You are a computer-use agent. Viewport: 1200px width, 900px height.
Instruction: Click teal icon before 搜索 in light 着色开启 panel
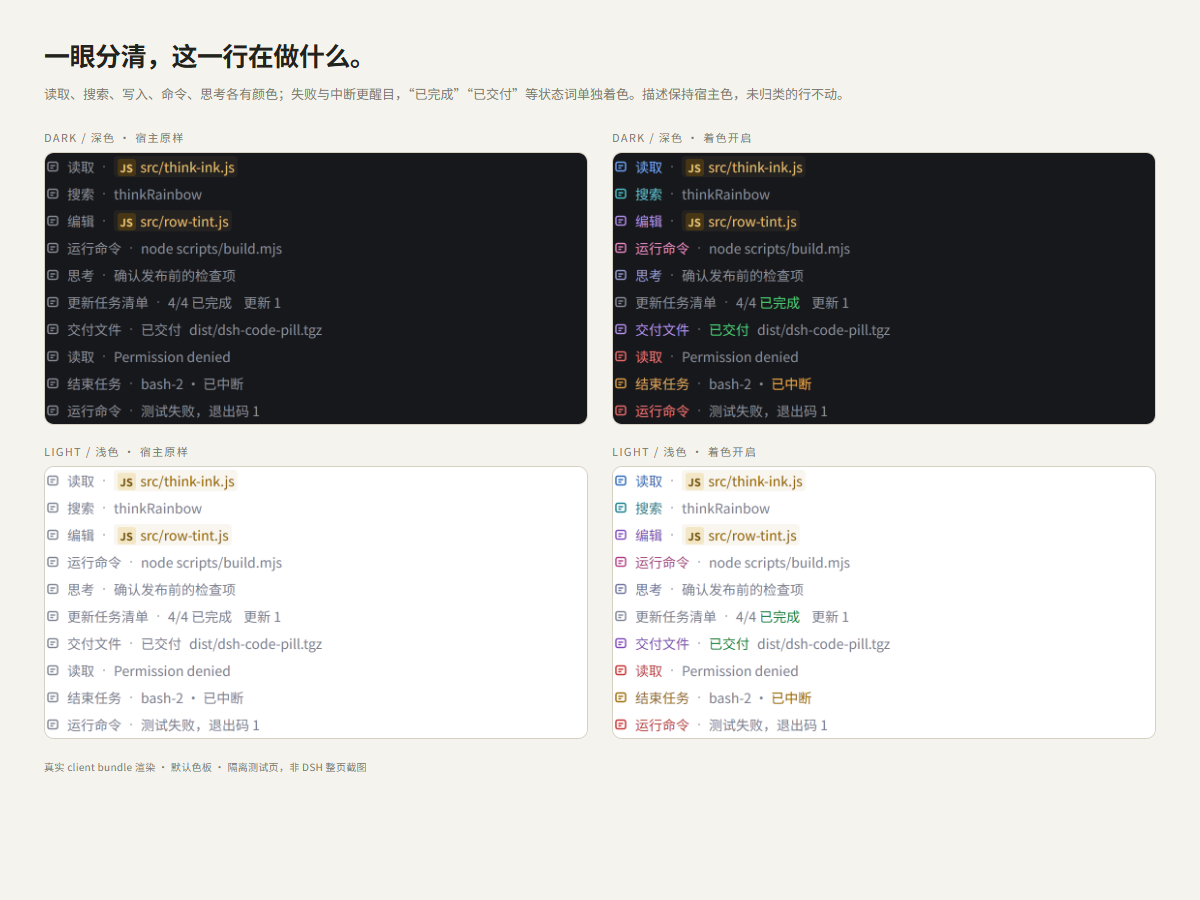tap(621, 508)
